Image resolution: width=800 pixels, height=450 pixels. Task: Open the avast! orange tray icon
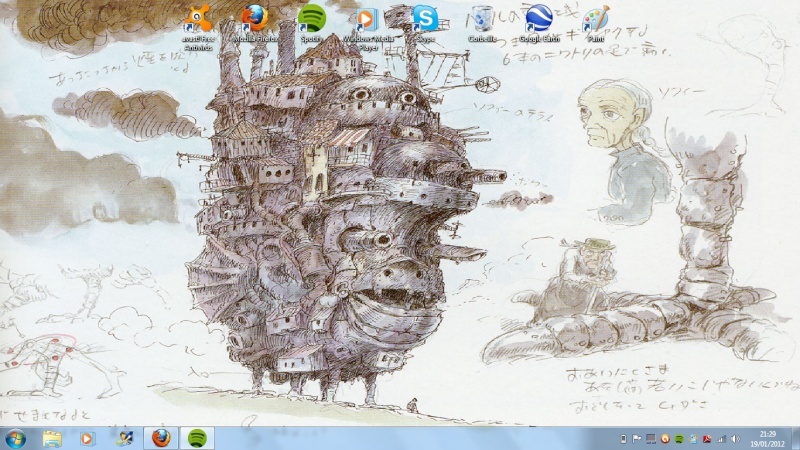point(665,439)
